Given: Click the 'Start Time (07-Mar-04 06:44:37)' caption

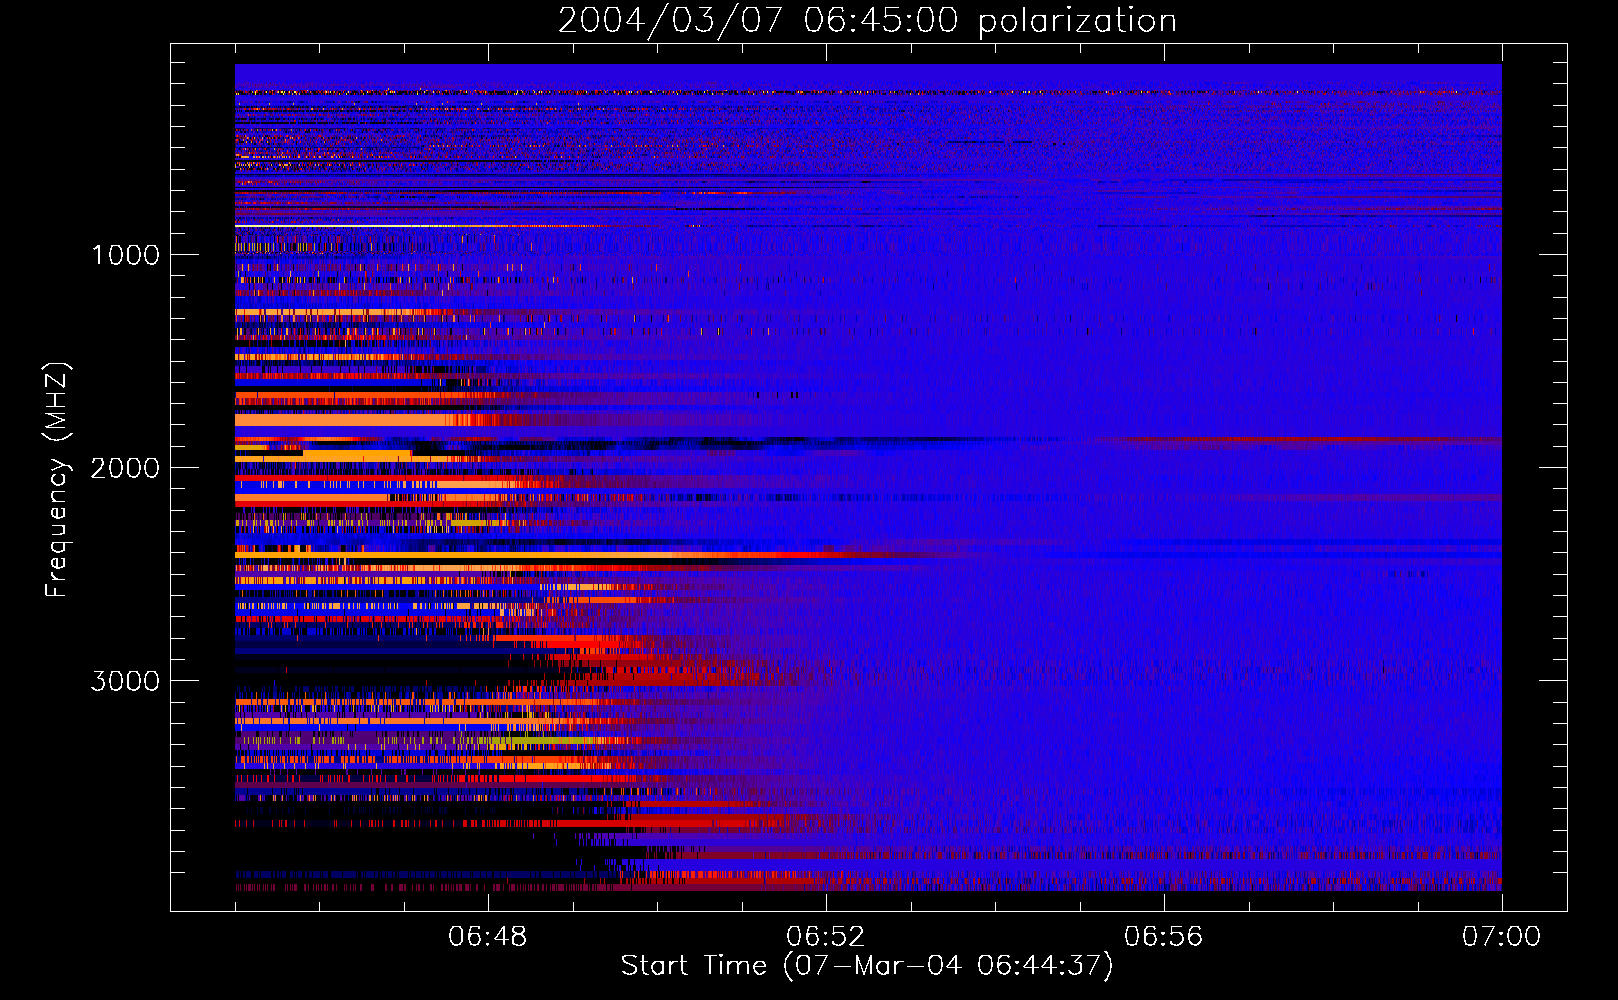Looking at the screenshot, I should pyautogui.click(x=867, y=966).
